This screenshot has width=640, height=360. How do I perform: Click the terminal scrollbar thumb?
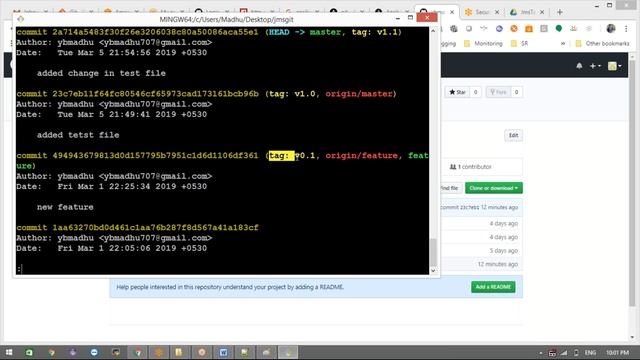coord(433,252)
